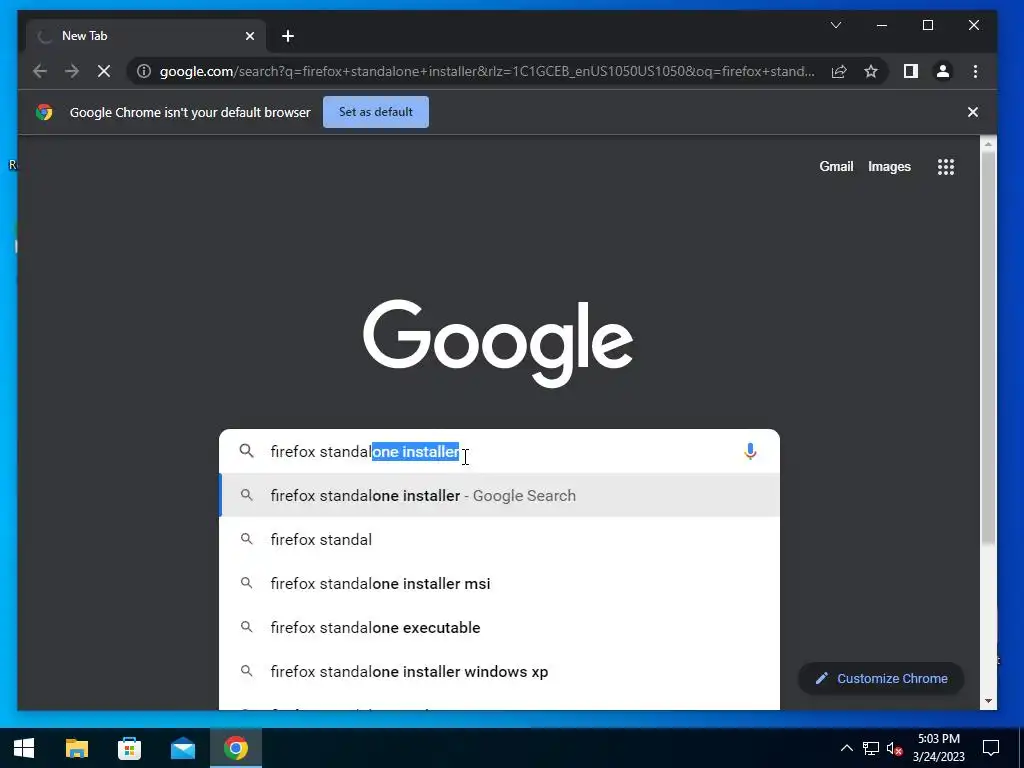View site information icon in address bar
The height and width of the screenshot is (768, 1024).
pos(144,71)
